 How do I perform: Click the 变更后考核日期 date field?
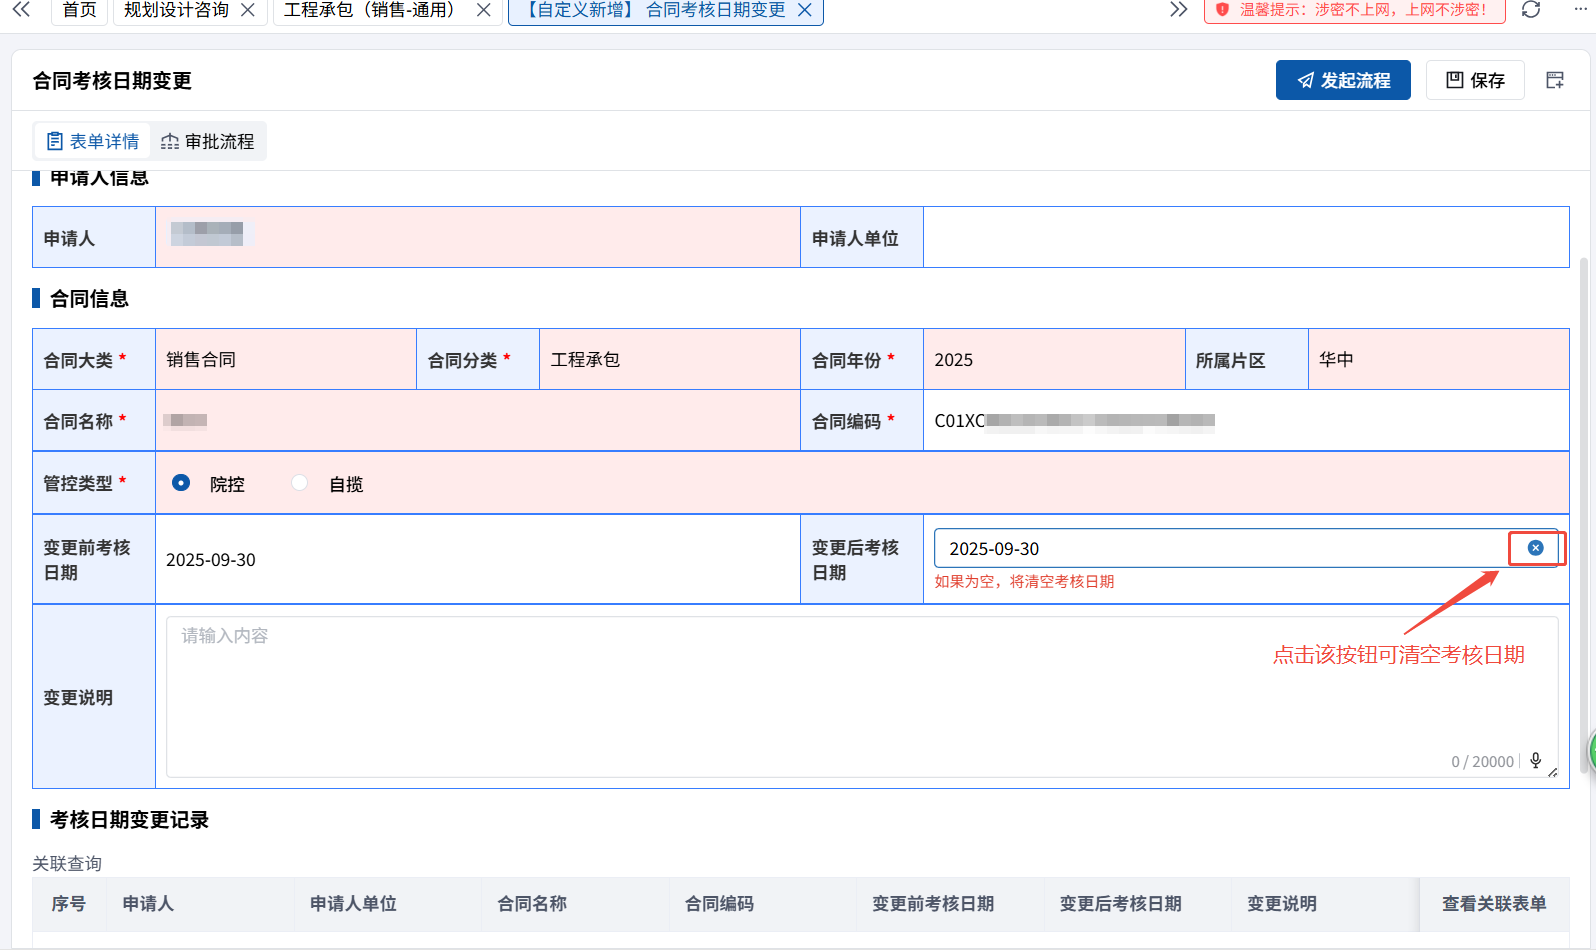click(1220, 548)
